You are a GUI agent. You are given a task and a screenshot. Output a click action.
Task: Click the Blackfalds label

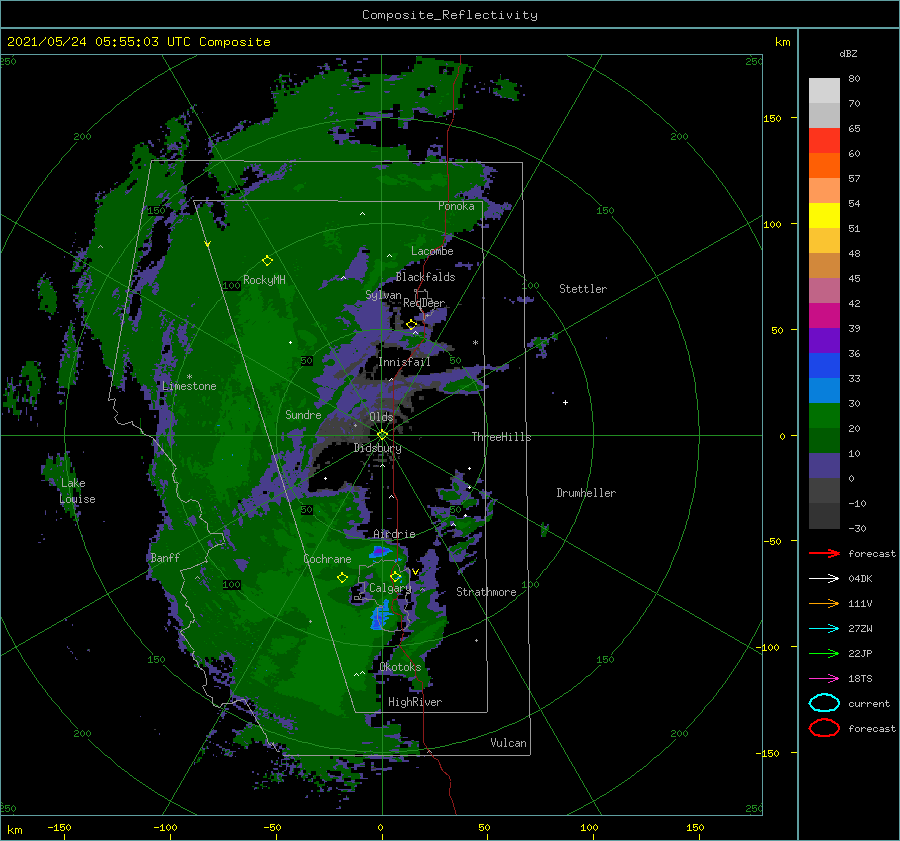tap(425, 277)
